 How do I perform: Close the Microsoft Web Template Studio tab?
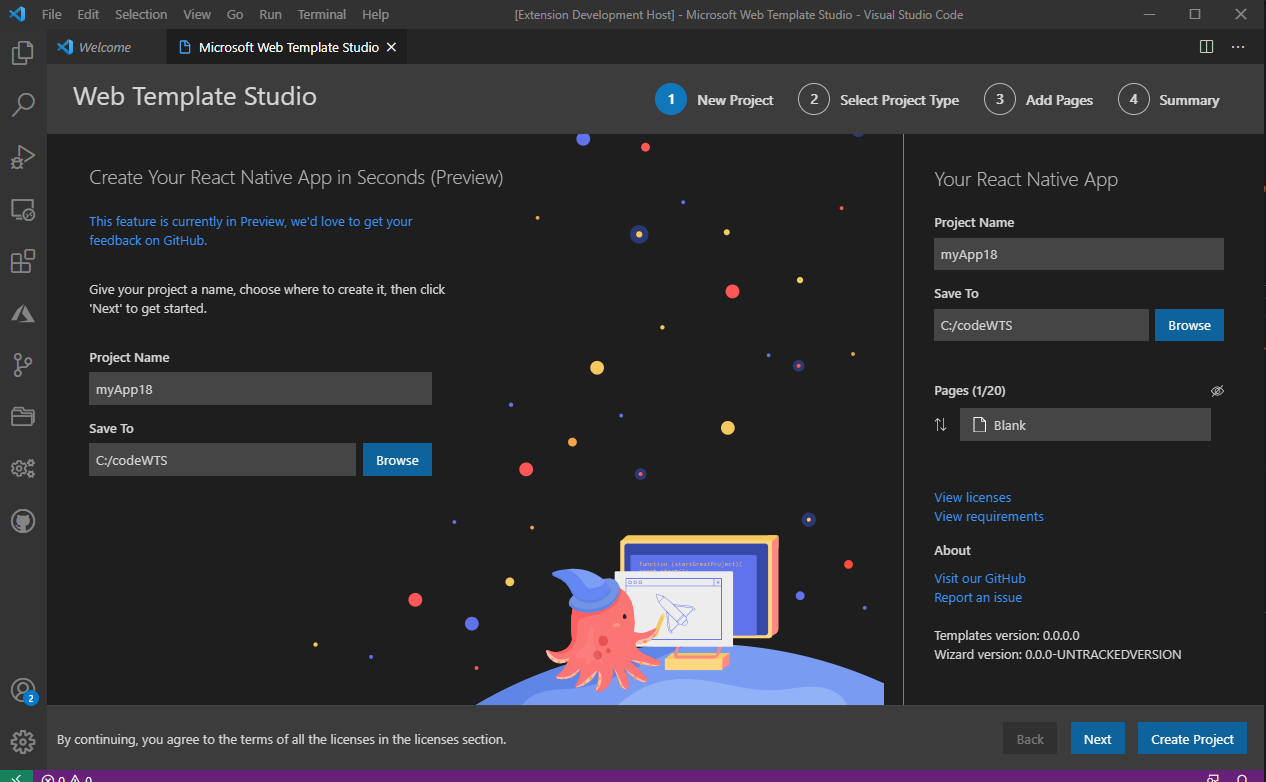pyautogui.click(x=391, y=47)
